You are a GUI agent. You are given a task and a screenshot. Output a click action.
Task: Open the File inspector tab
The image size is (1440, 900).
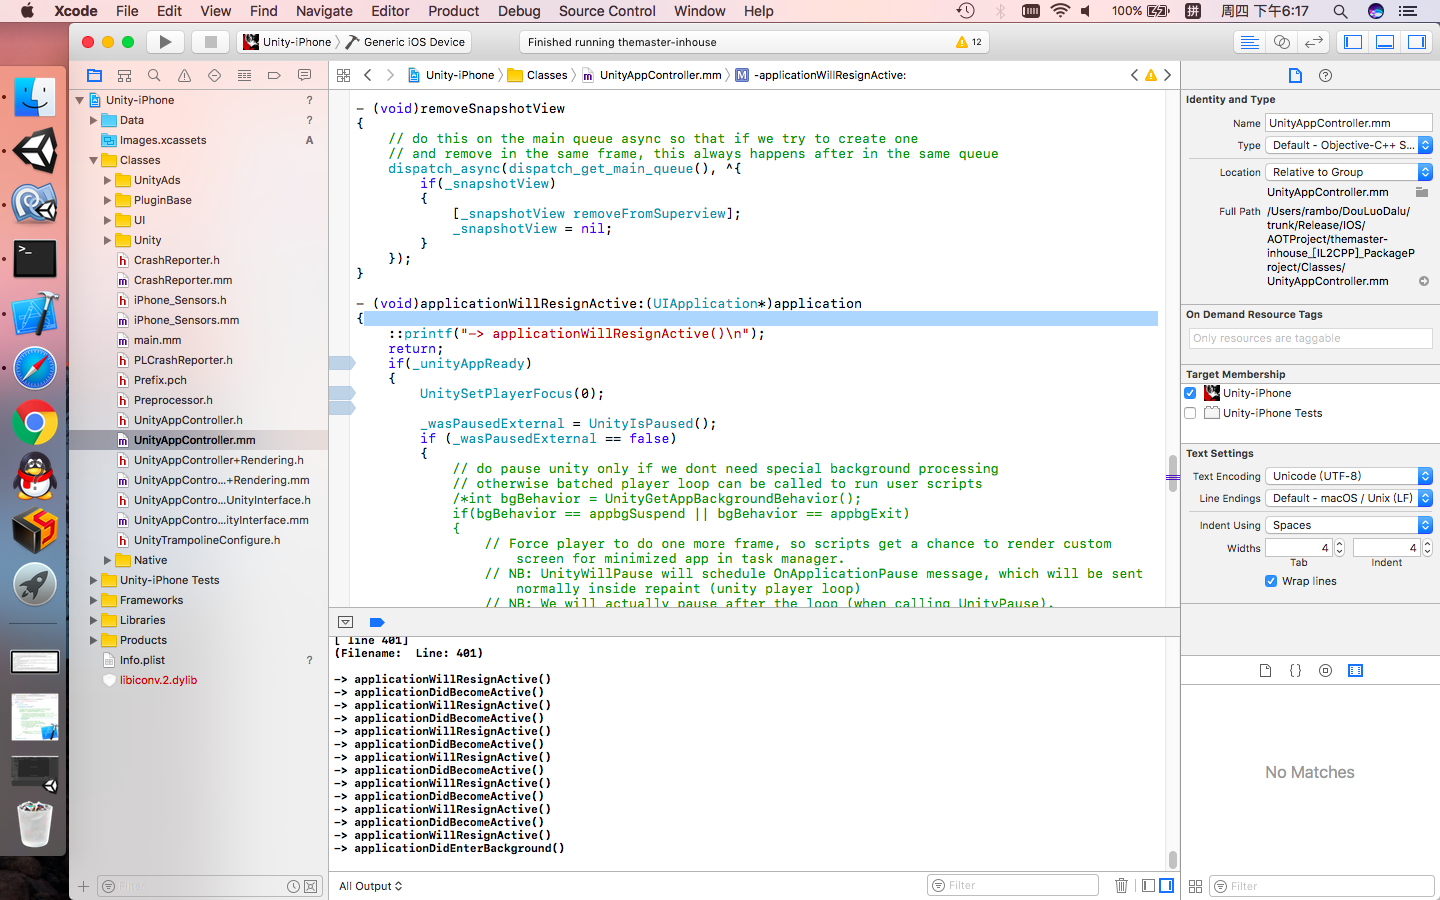tap(1295, 76)
